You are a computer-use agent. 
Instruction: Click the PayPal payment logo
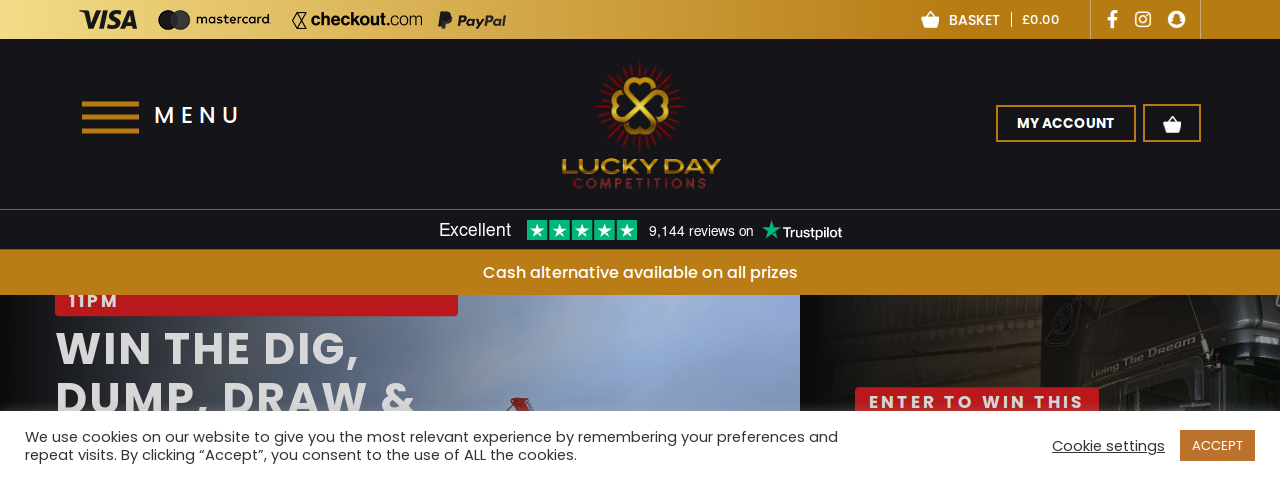click(x=472, y=20)
